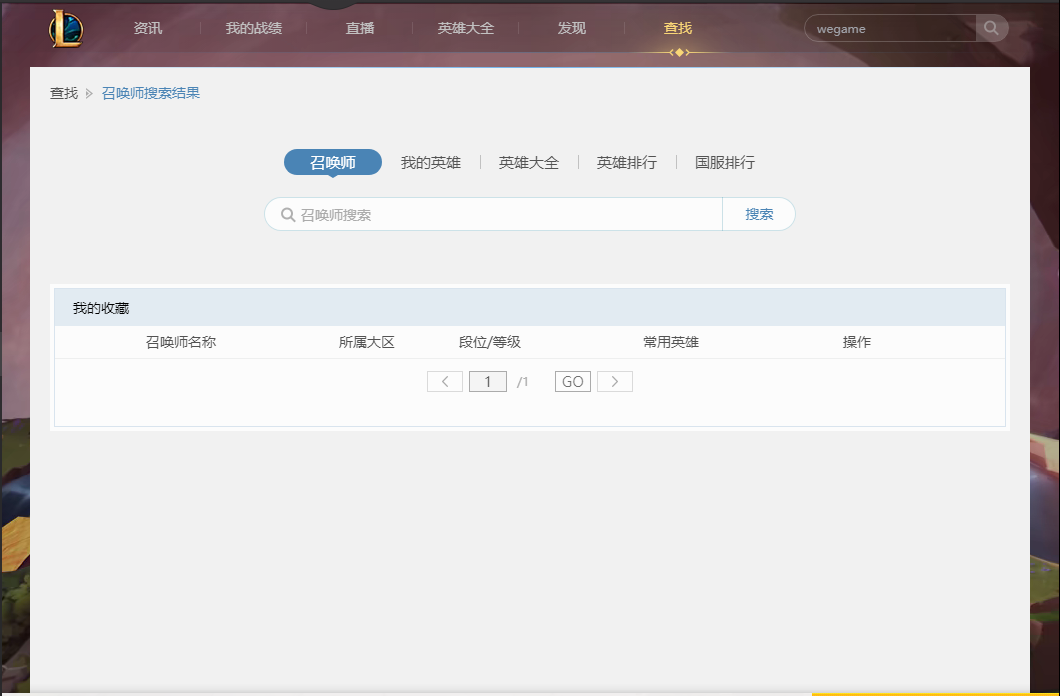Image resolution: width=1060 pixels, height=696 pixels.
Task: Go to the 直播 navigation tab
Action: (360, 28)
